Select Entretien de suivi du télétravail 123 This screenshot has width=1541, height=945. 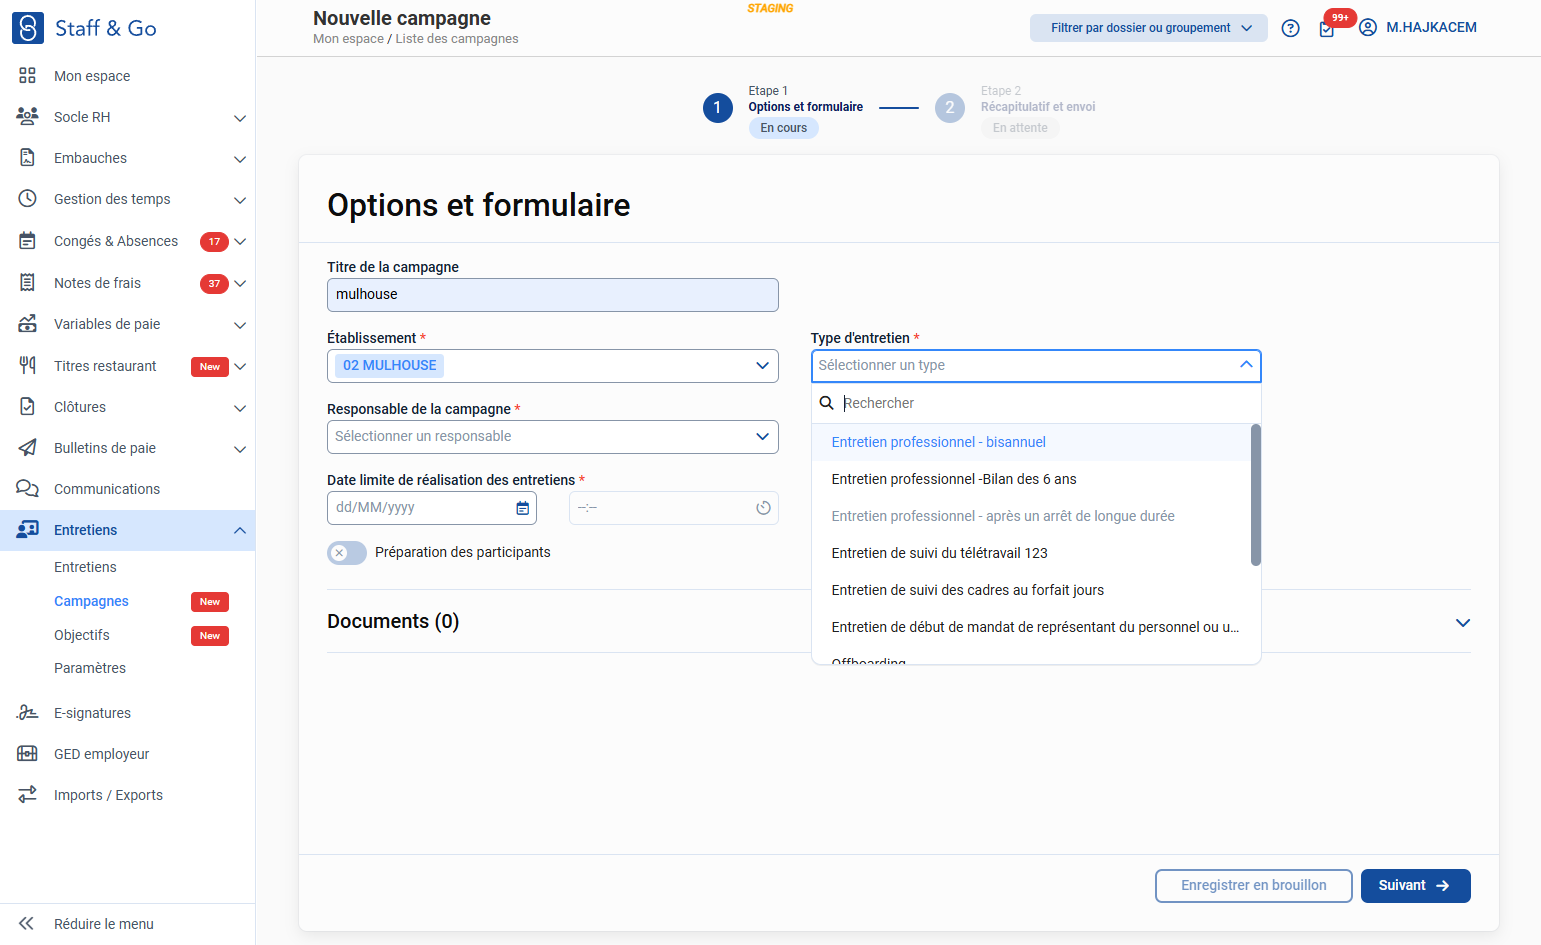[1031, 553]
